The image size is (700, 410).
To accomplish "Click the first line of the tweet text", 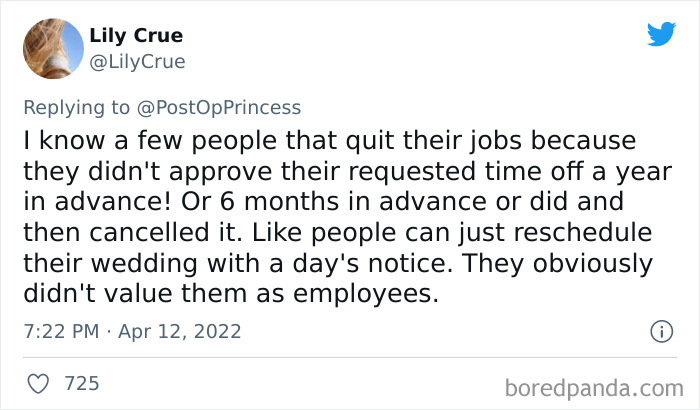I will [x=329, y=138].
